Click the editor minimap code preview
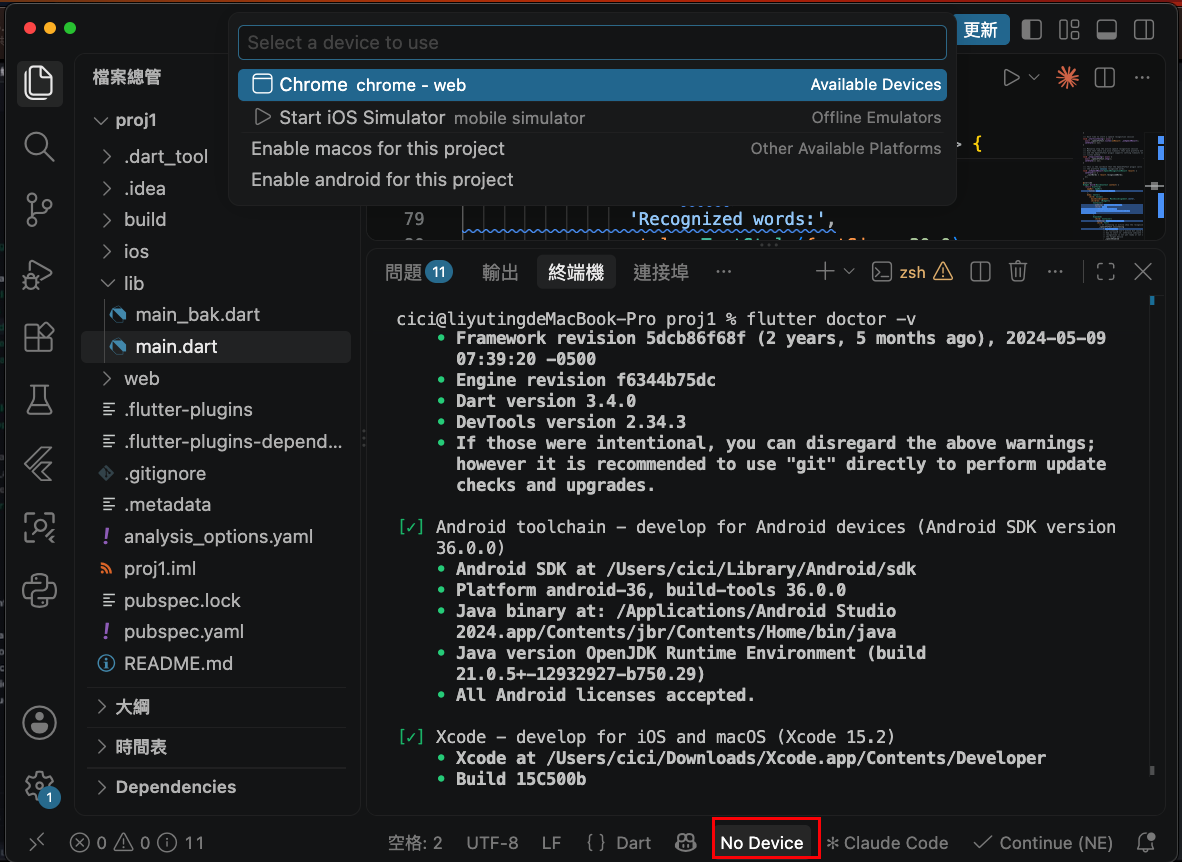Image resolution: width=1182 pixels, height=862 pixels. [1112, 186]
